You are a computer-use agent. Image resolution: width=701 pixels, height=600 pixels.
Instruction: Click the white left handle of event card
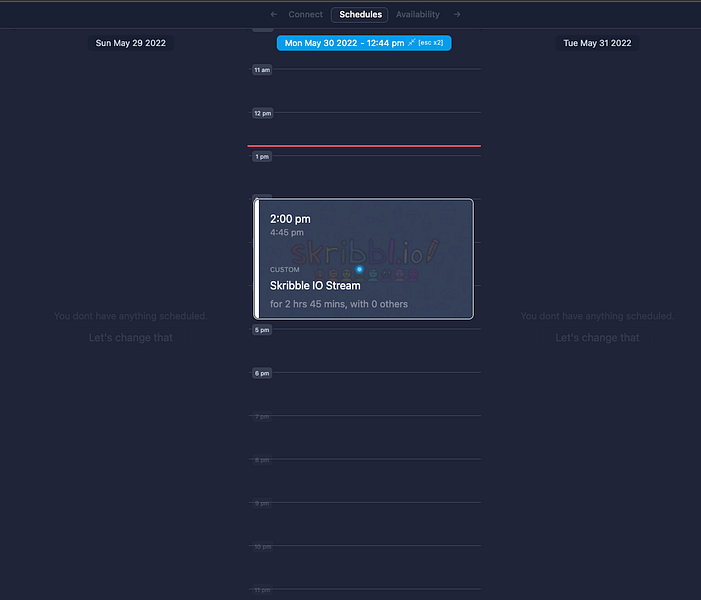(x=257, y=259)
